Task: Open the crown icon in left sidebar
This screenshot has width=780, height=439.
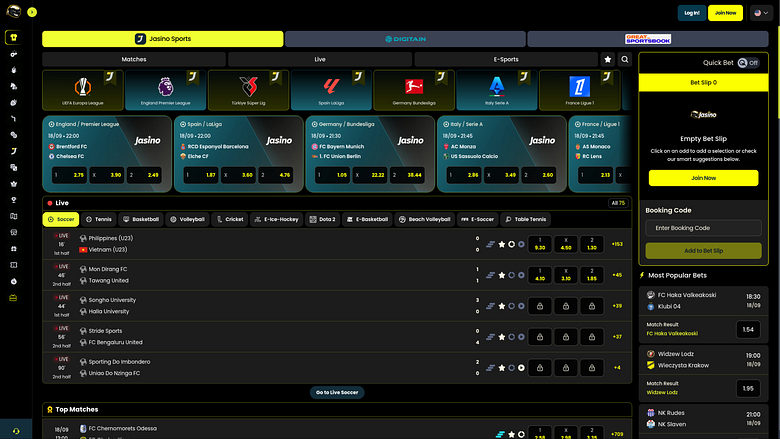Action: pos(13,183)
